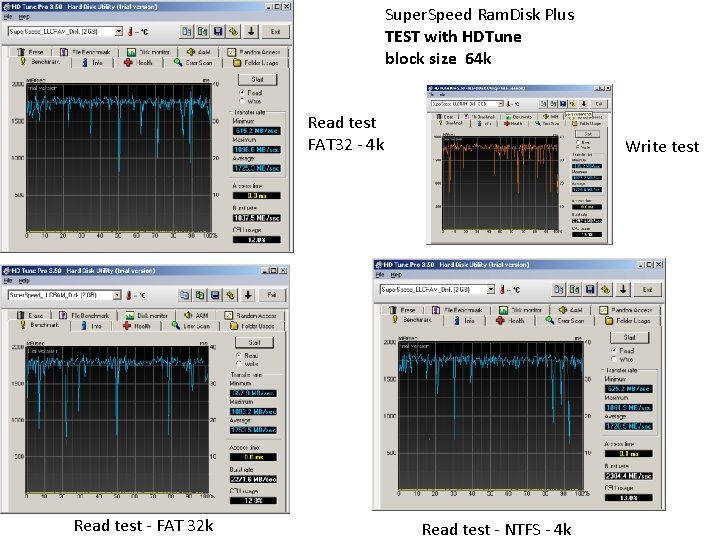Click Exit button in NTFS-4k window

[647, 289]
